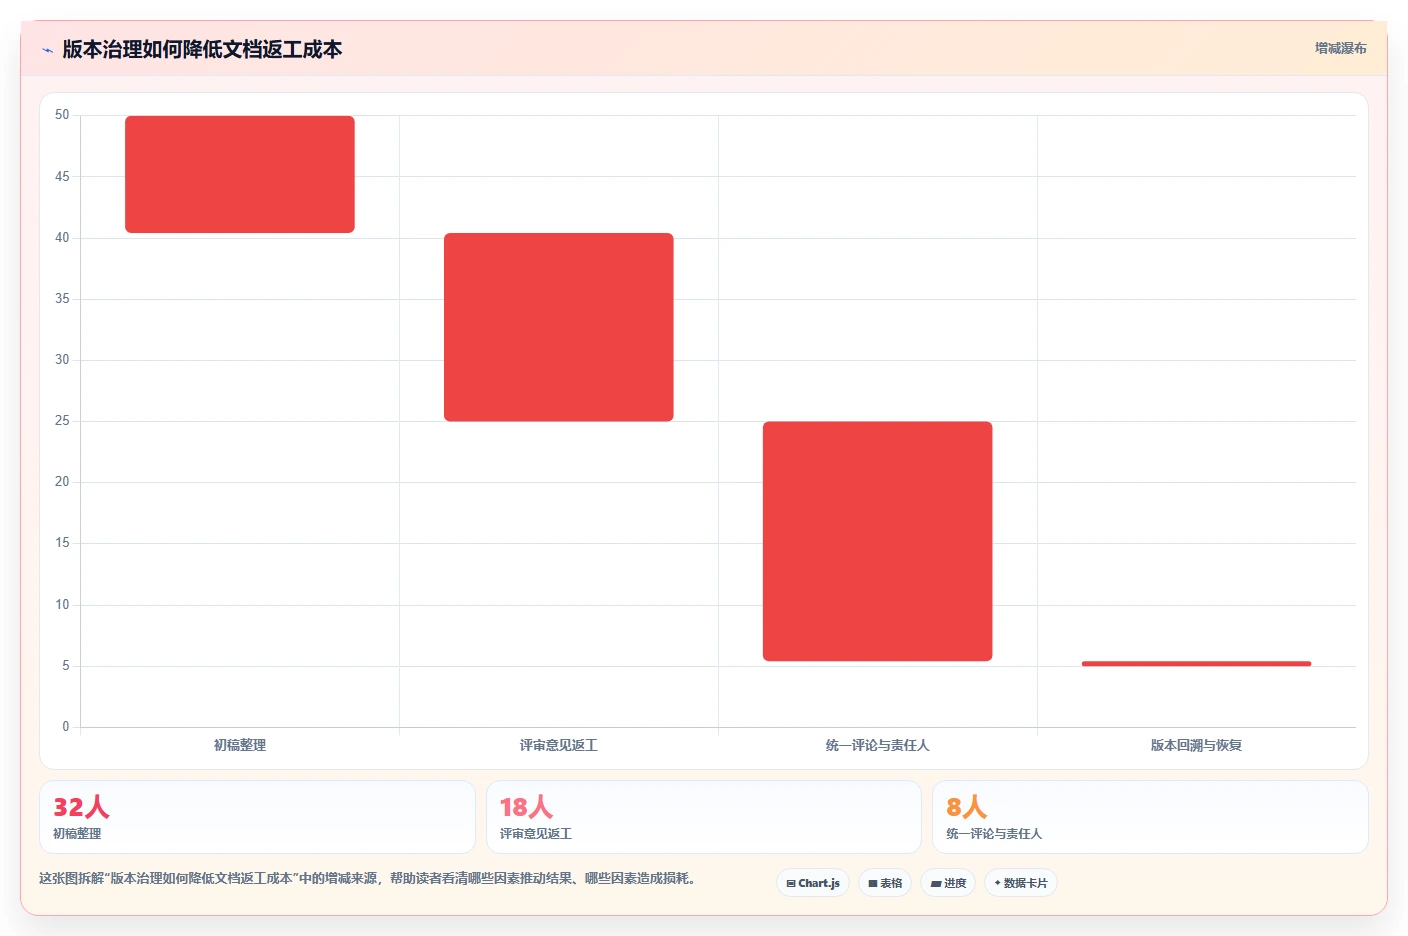
Task: Click the 统一评论与责任人 x-axis label
Action: 878,745
